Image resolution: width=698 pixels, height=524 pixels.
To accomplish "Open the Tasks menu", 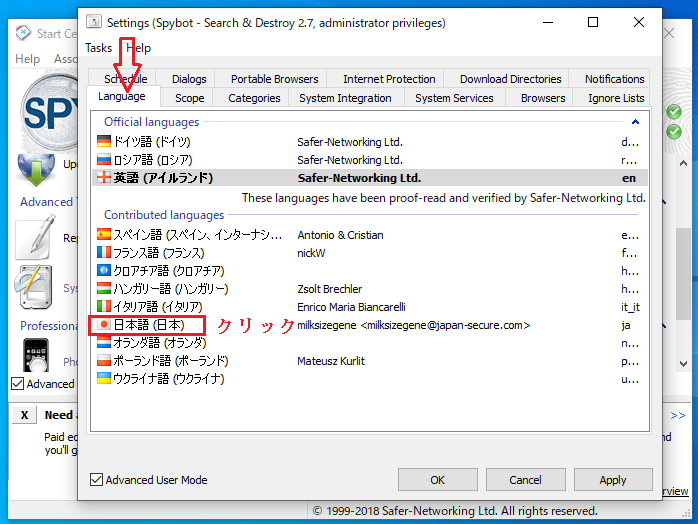I will click(x=98, y=48).
